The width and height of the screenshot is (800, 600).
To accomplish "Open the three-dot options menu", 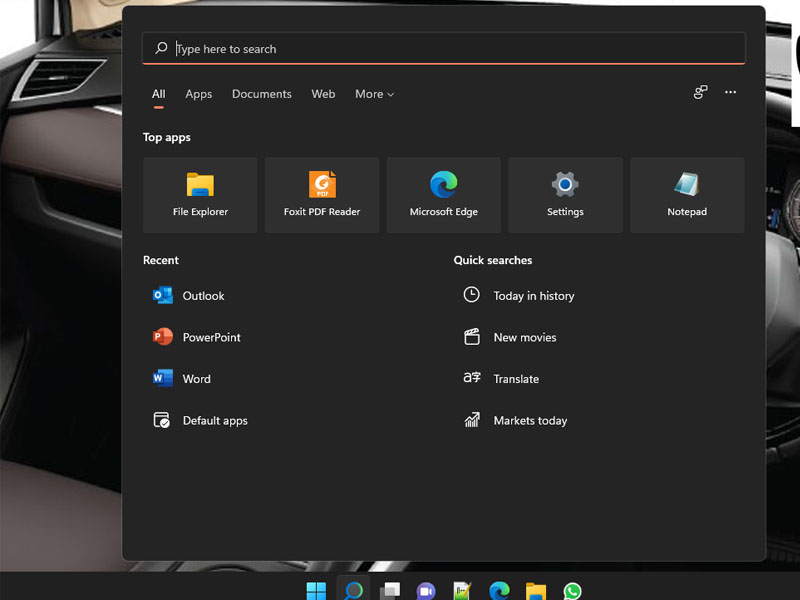I will 731,92.
